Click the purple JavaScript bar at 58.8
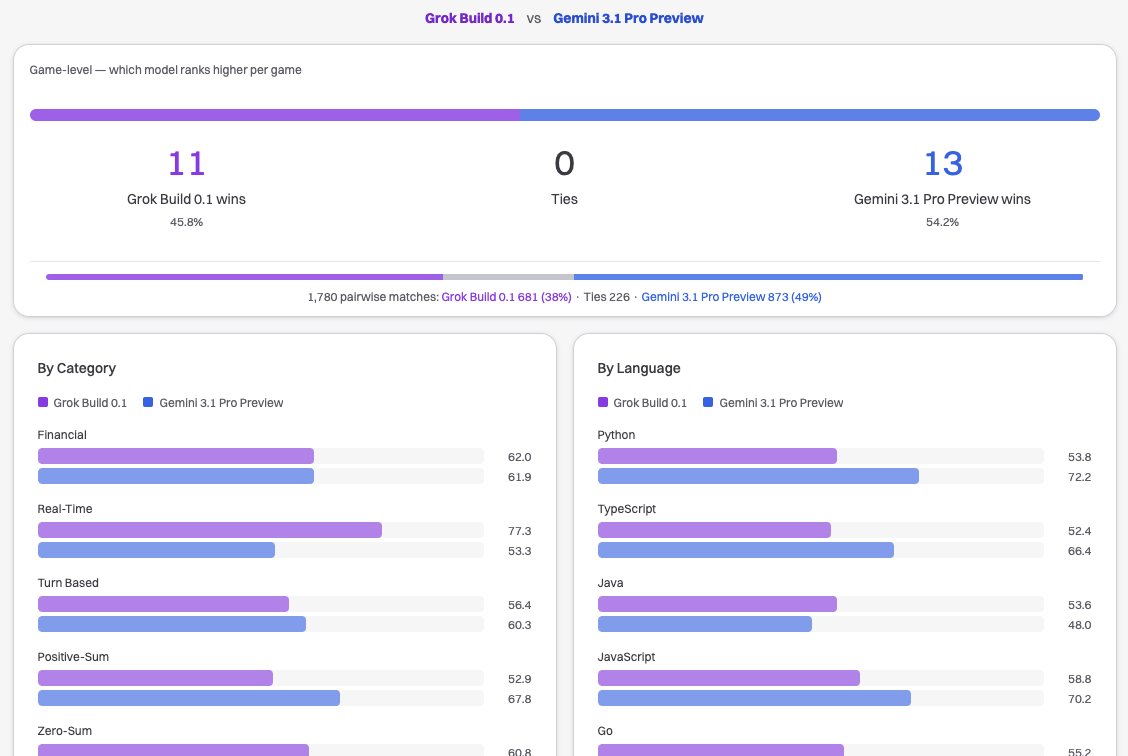Image resolution: width=1128 pixels, height=756 pixels. point(729,678)
